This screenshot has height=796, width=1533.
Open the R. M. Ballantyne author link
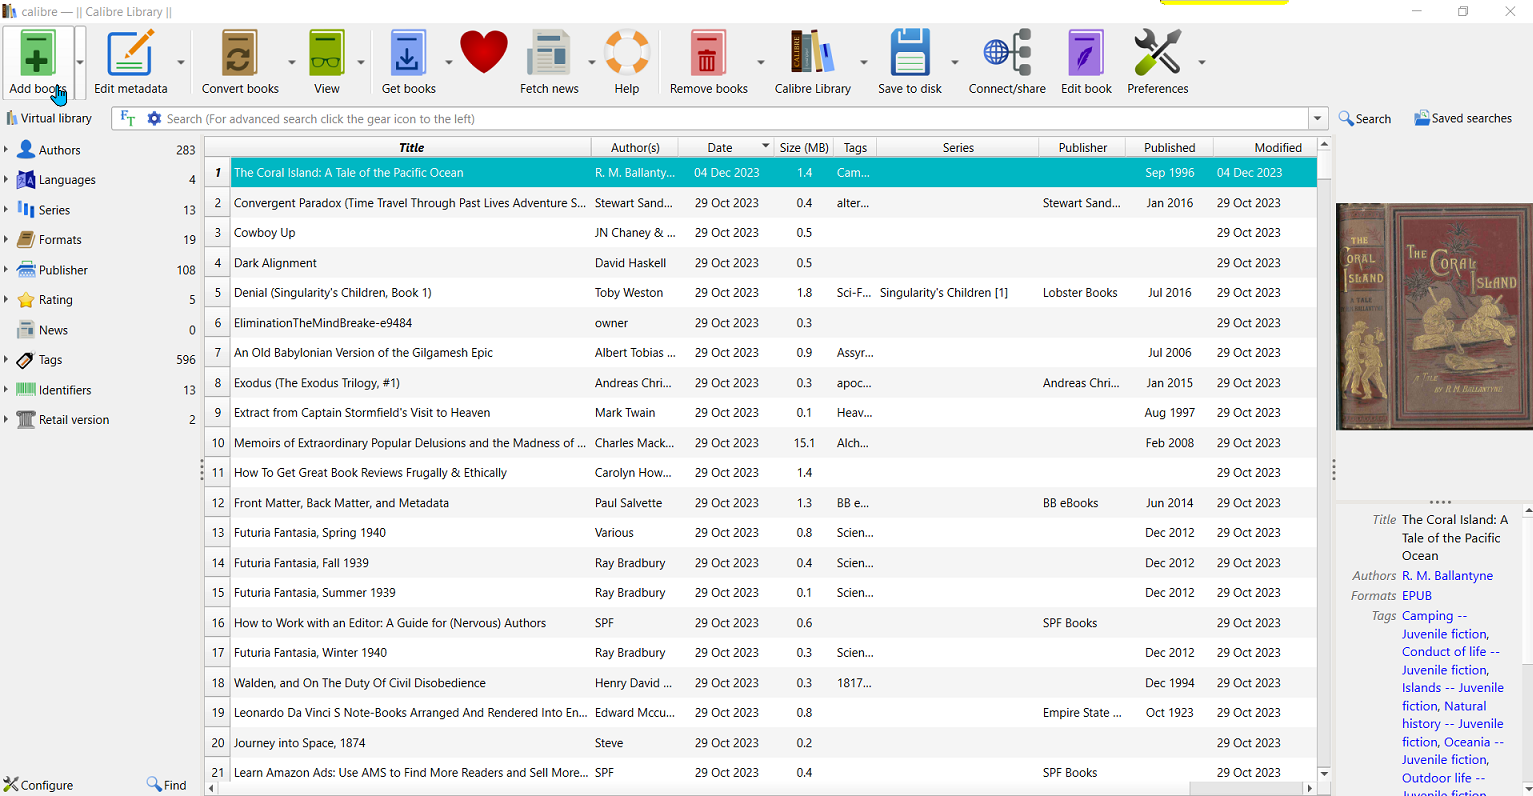(1447, 576)
